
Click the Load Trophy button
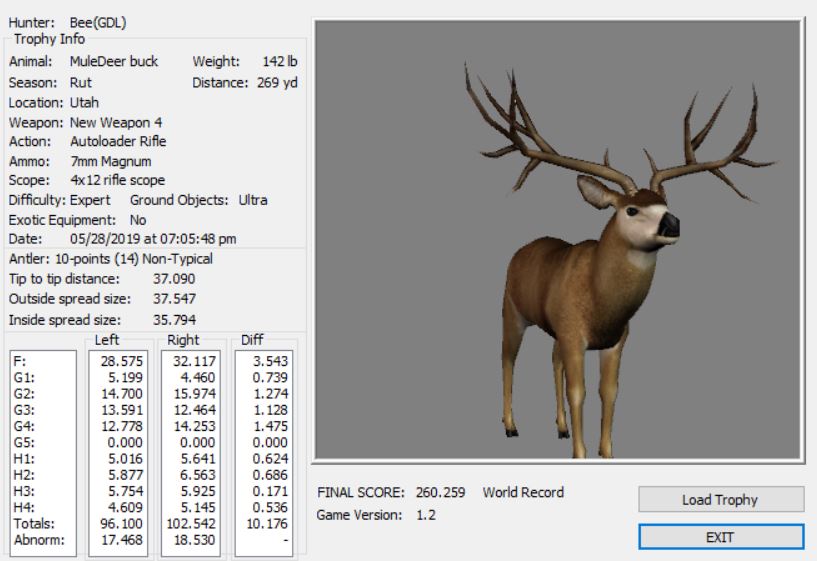(x=720, y=499)
